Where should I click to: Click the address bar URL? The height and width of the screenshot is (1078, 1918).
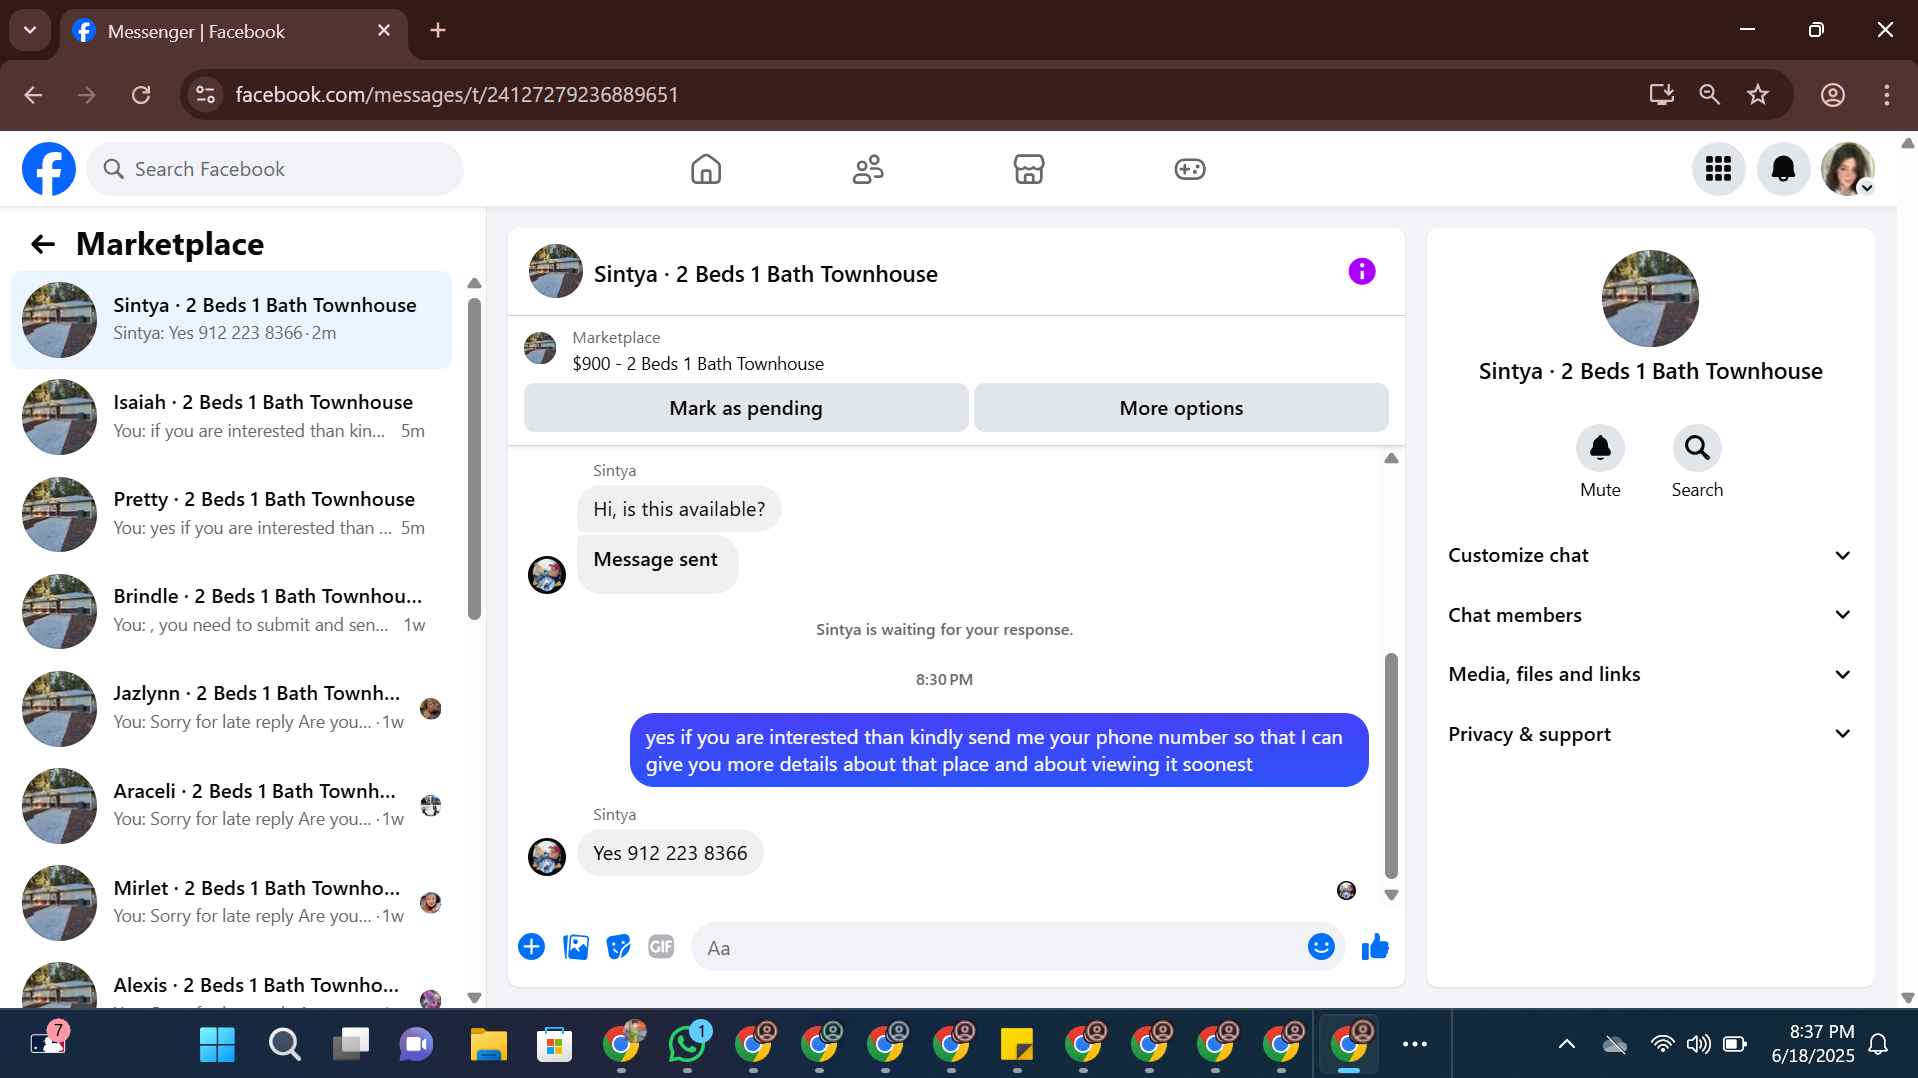(457, 95)
